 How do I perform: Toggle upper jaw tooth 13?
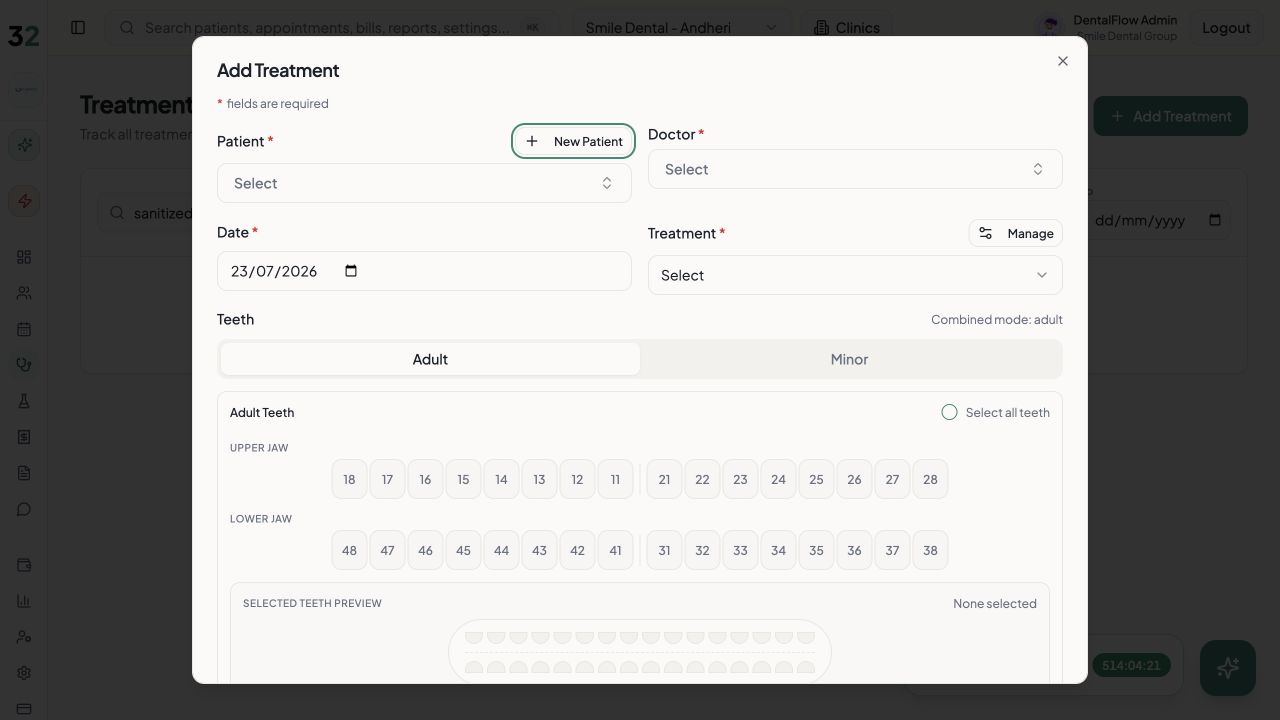coord(539,479)
